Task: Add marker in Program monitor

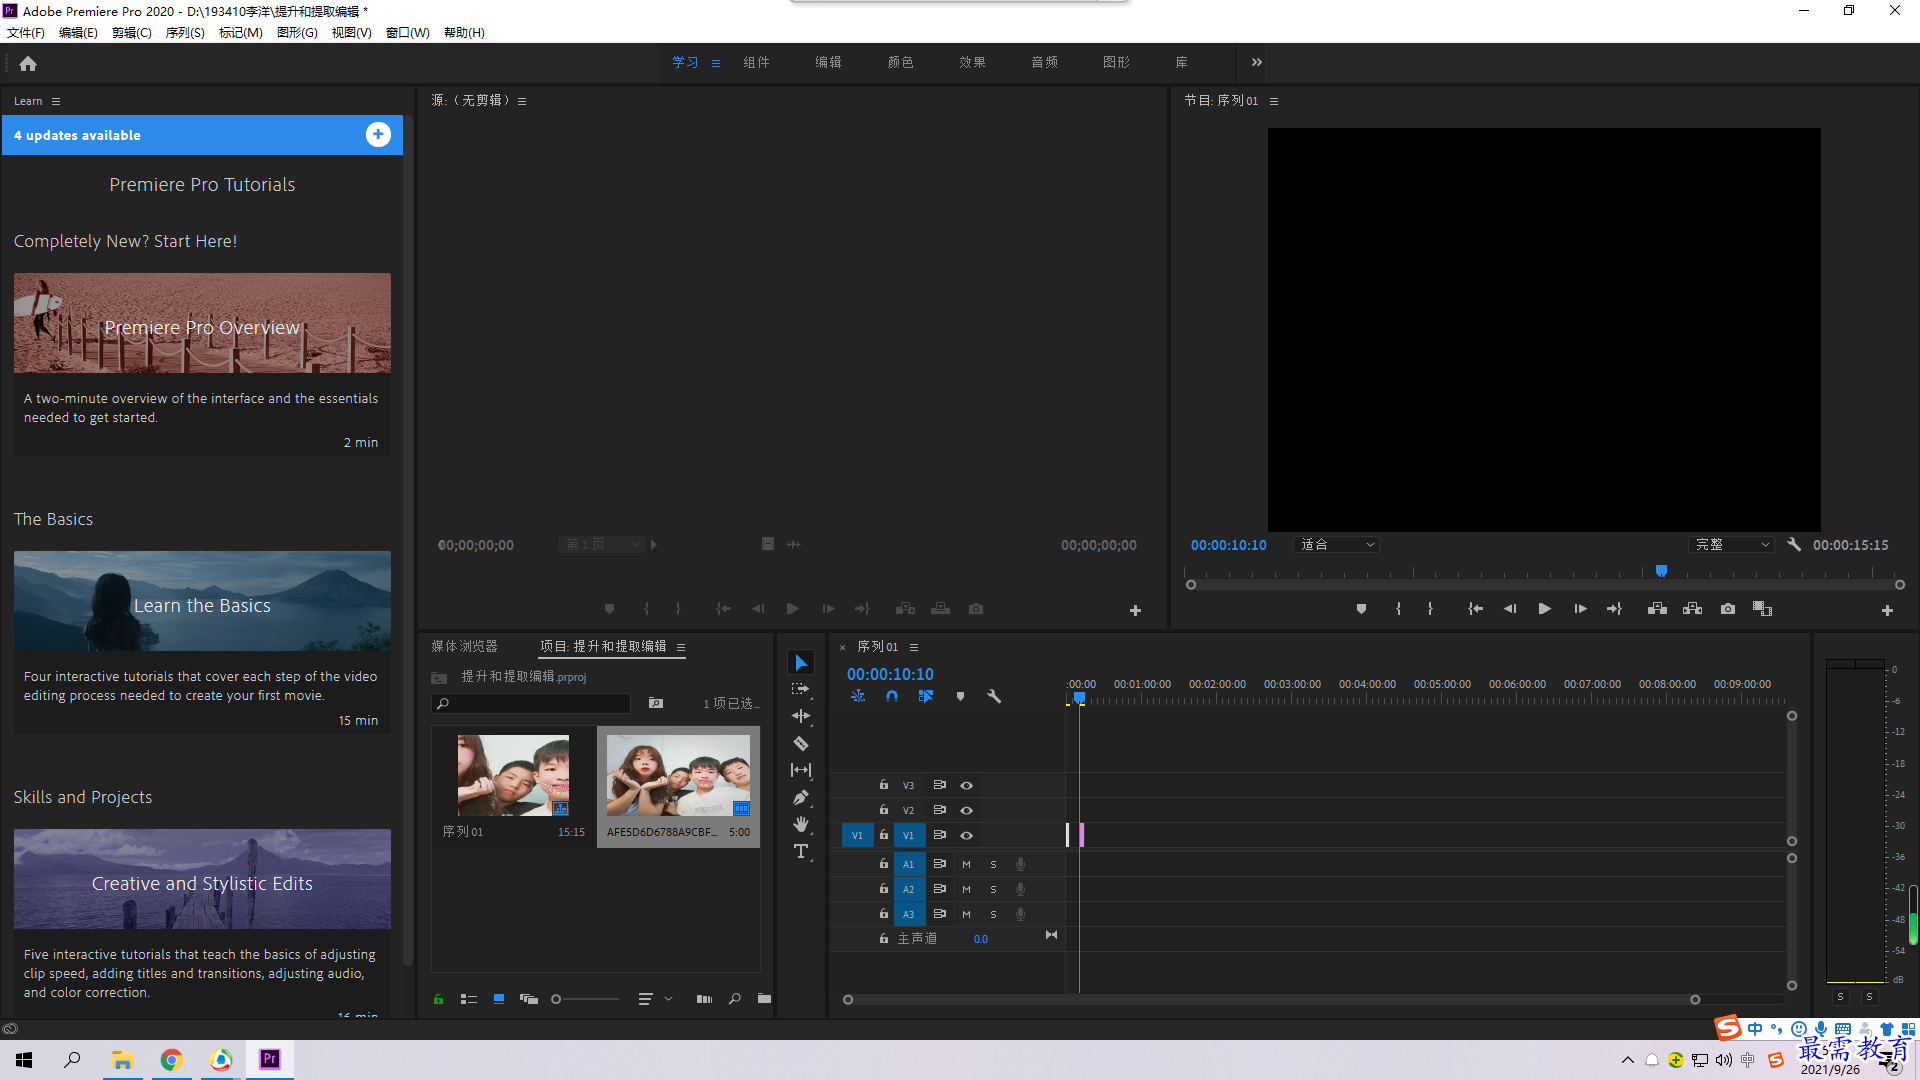Action: [x=1361, y=609]
